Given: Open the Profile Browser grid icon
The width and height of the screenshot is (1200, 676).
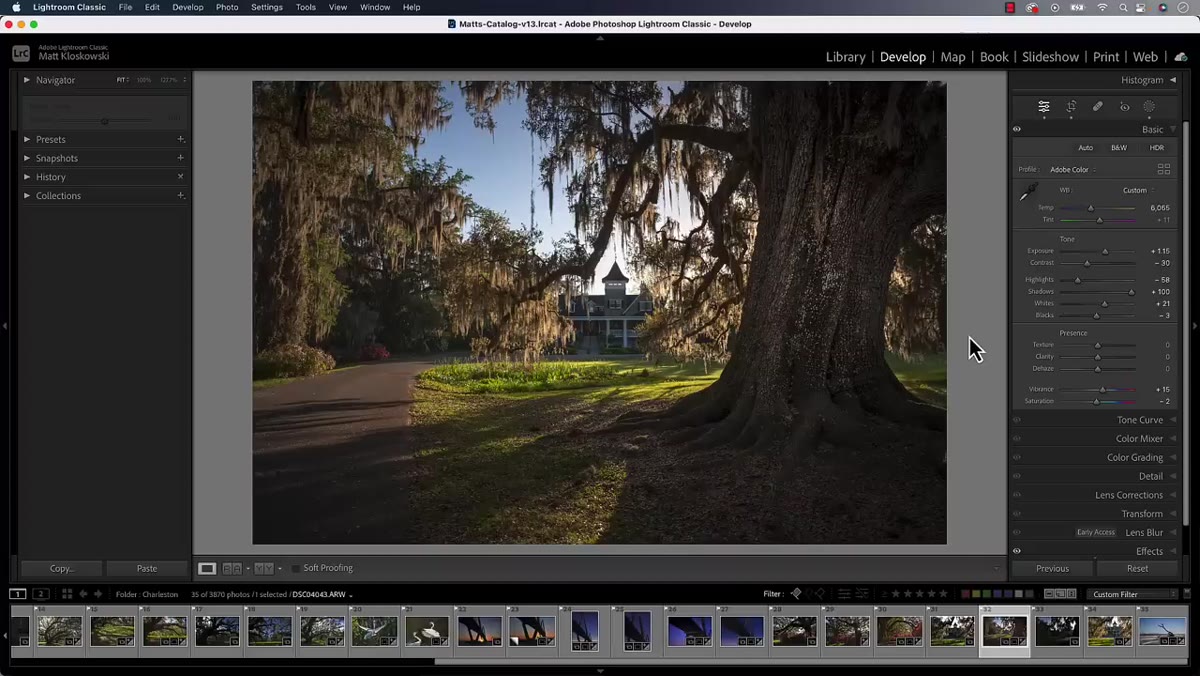Looking at the screenshot, I should (1163, 169).
